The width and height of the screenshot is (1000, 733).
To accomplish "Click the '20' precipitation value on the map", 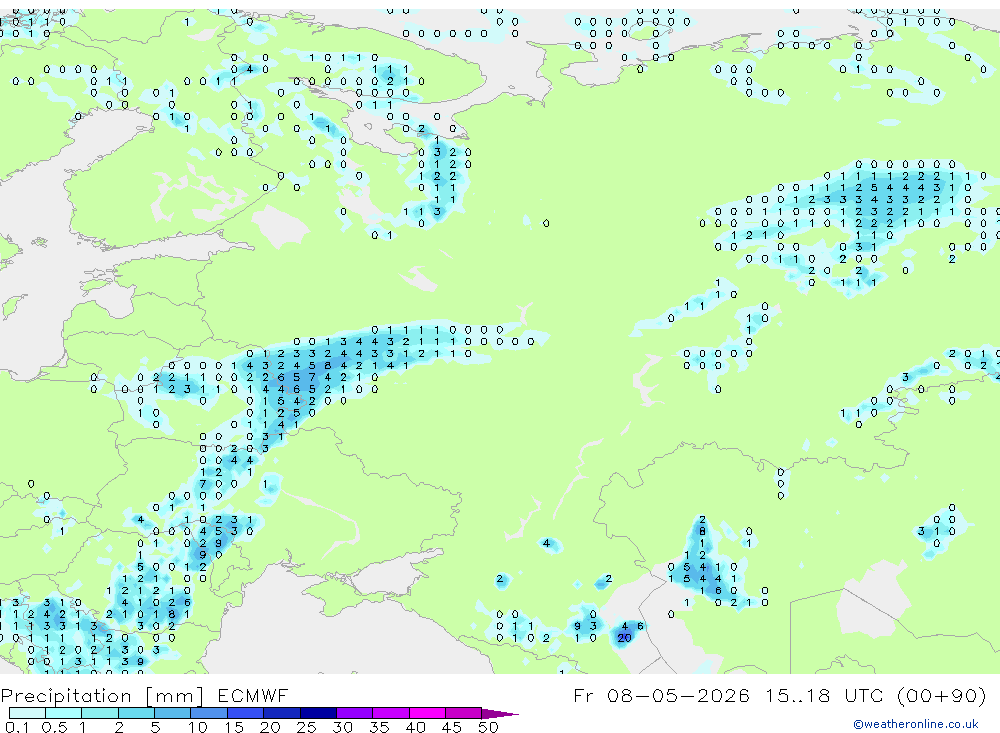I will 624,638.
